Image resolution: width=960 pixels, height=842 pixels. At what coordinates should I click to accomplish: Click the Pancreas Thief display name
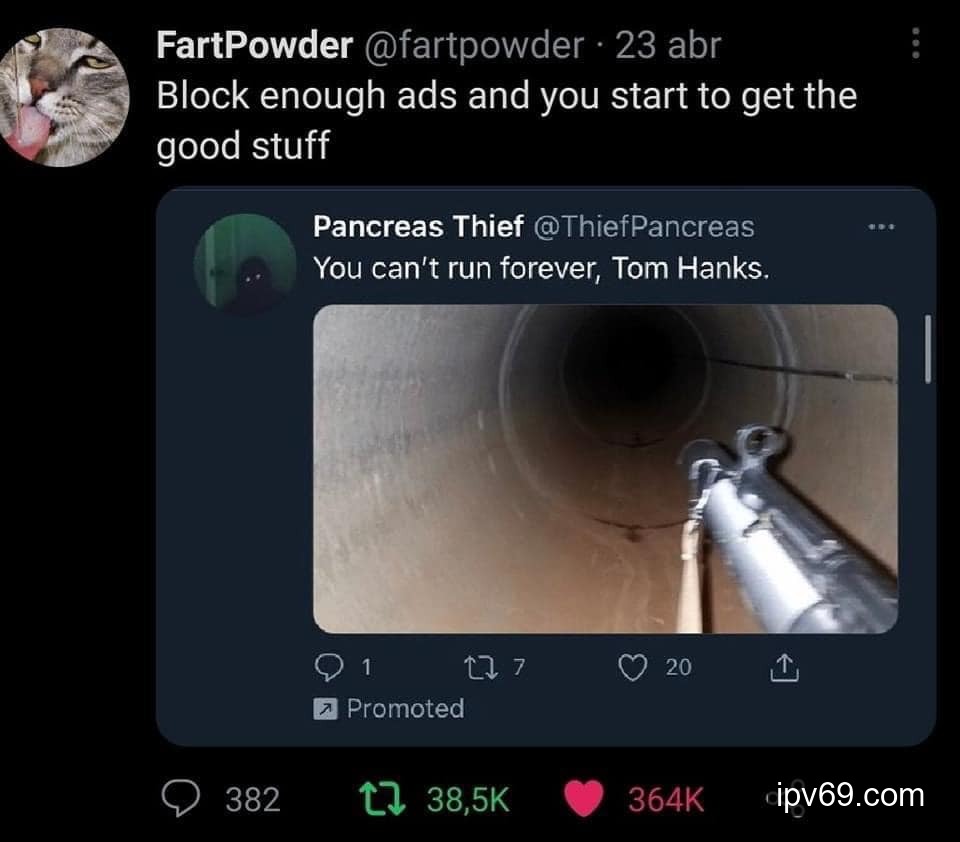(x=418, y=227)
